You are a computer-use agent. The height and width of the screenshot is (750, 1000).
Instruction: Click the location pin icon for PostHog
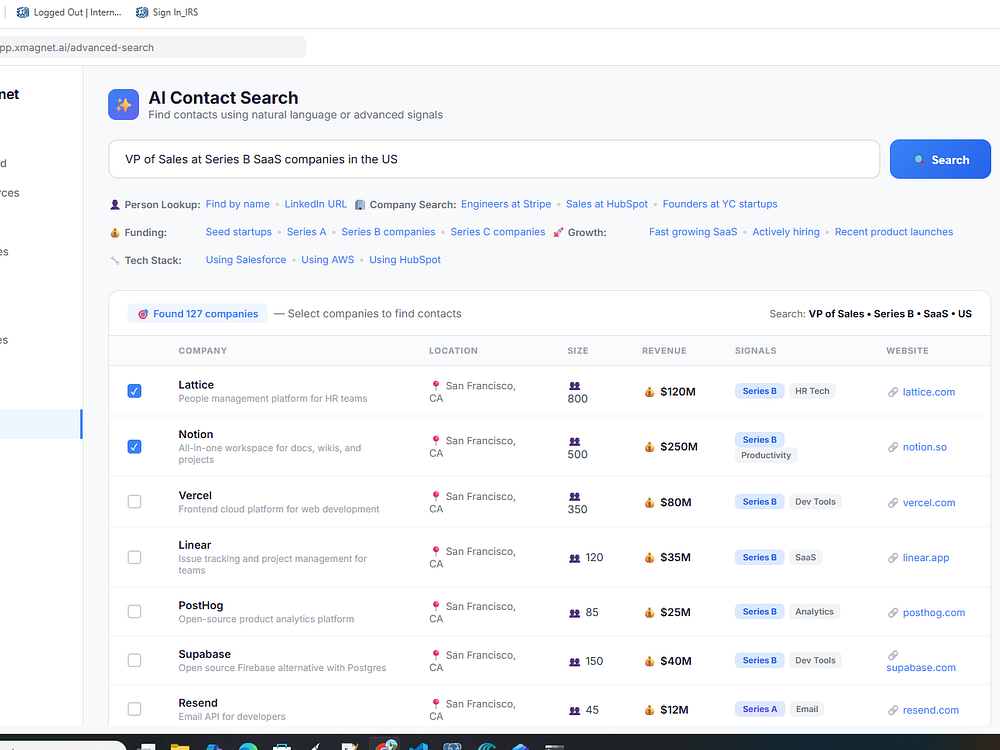coord(436,607)
